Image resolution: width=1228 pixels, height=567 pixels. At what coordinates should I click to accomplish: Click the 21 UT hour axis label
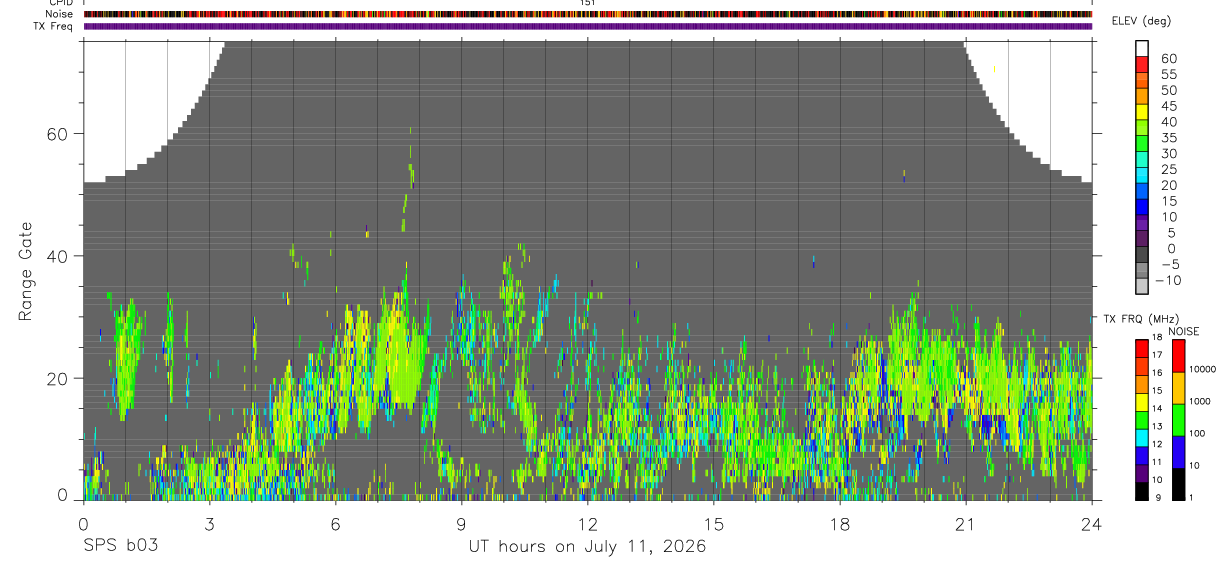point(965,523)
